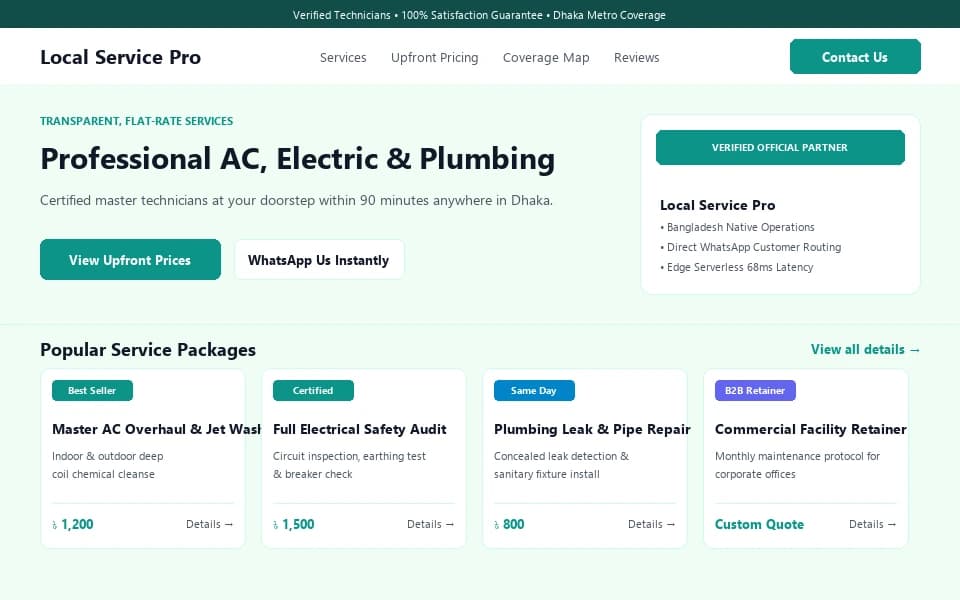This screenshot has width=960, height=600.
Task: Click the Certified badge
Action: [x=313, y=391]
